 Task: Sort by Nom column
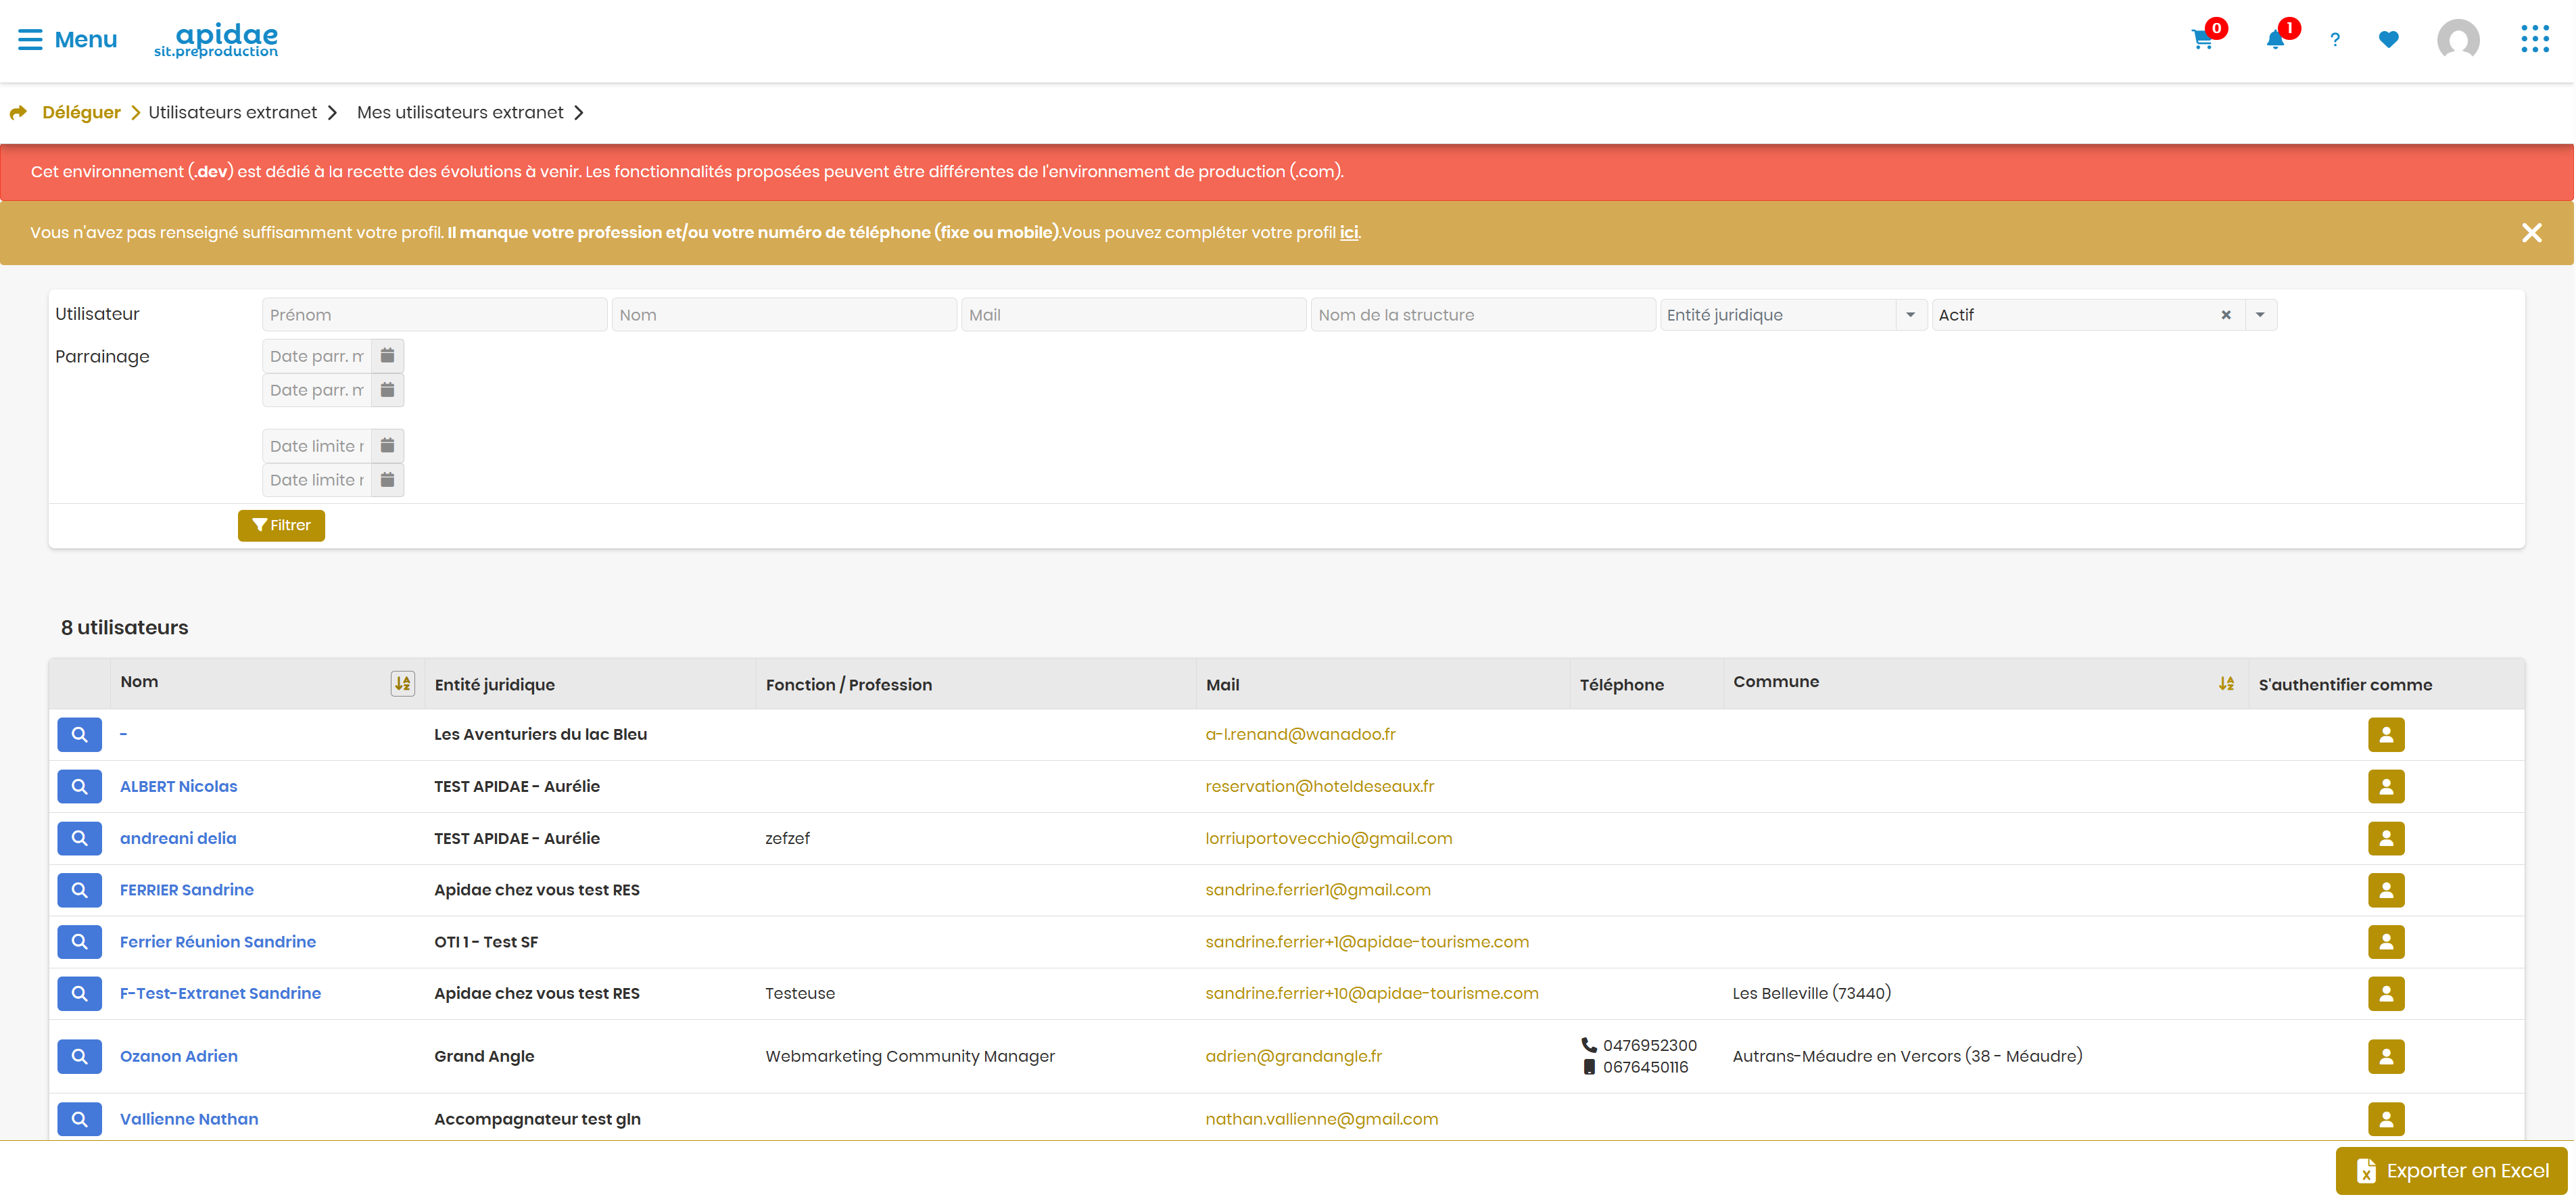point(402,684)
